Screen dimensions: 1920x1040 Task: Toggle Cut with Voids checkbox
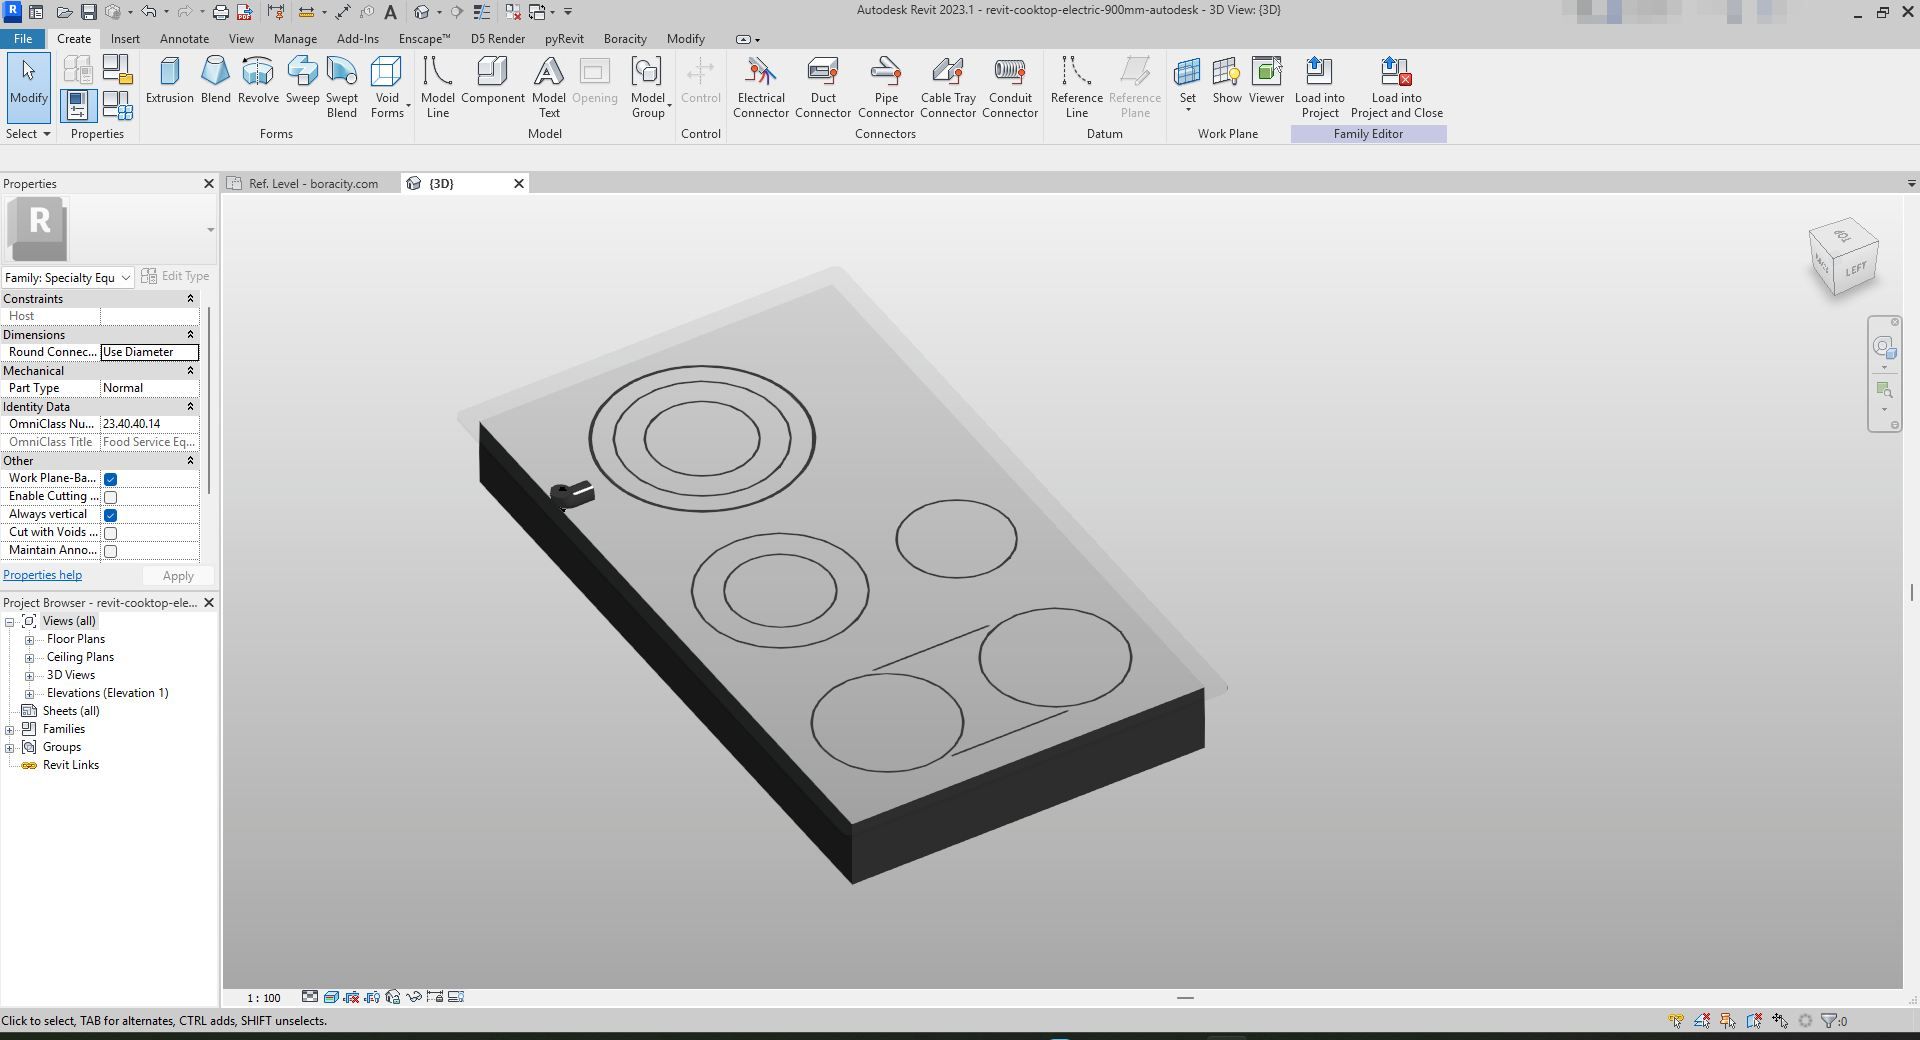pyautogui.click(x=111, y=533)
